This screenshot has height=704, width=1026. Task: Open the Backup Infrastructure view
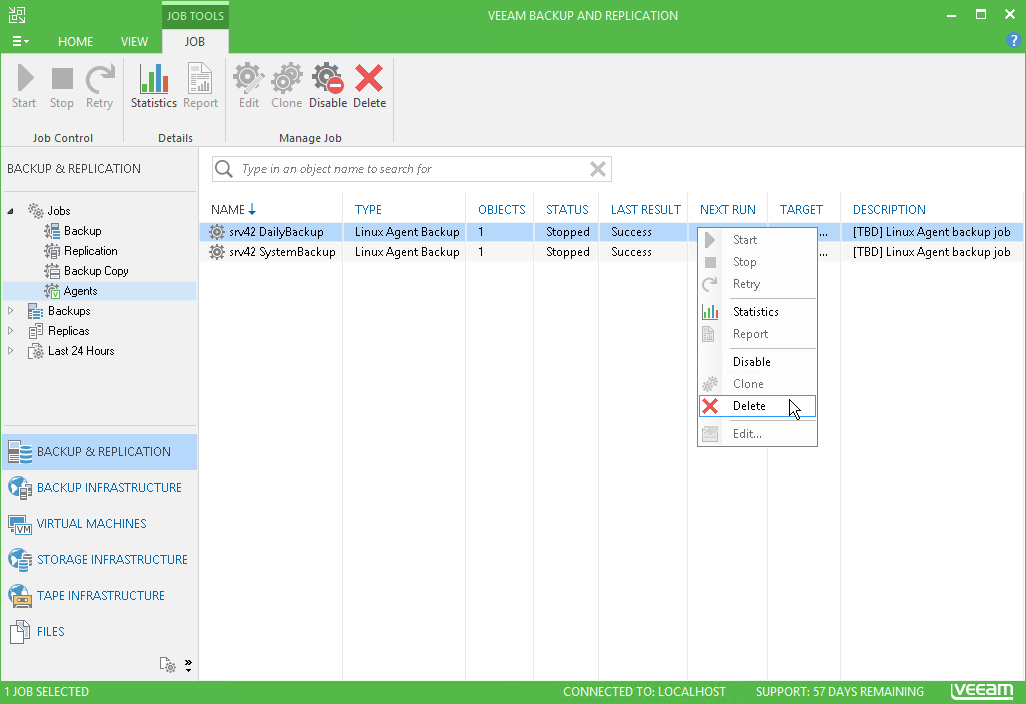click(x=99, y=487)
